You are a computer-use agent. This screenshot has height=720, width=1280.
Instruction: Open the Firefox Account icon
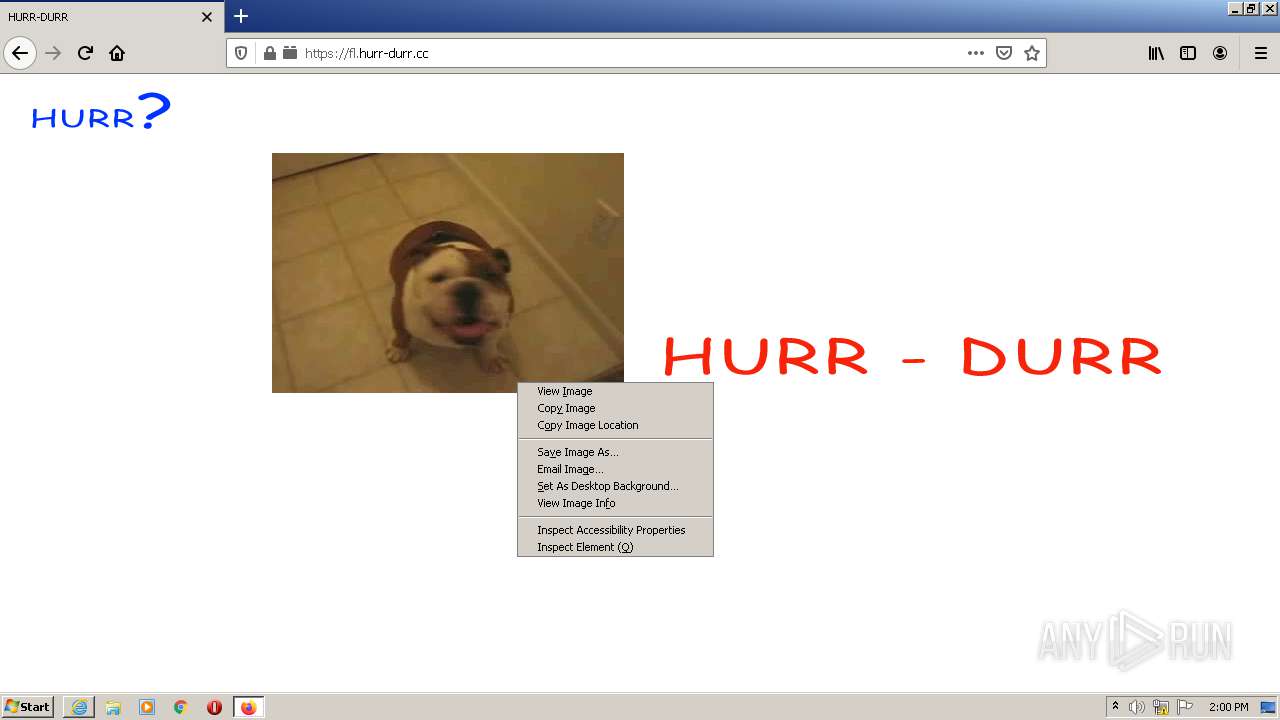click(x=1220, y=53)
